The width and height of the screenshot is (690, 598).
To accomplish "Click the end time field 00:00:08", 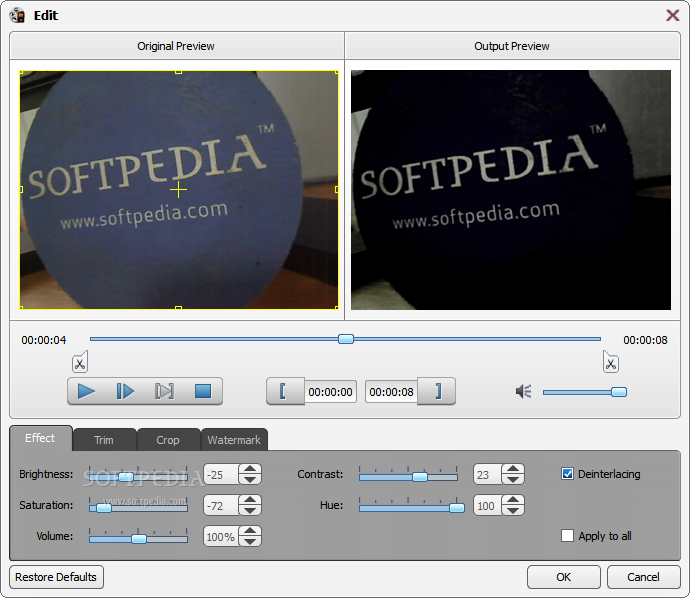I will [391, 392].
